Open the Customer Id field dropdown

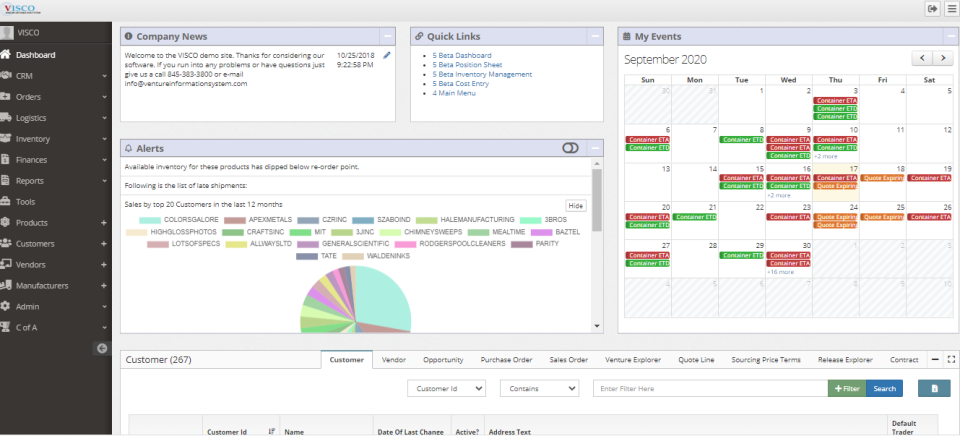pos(446,388)
